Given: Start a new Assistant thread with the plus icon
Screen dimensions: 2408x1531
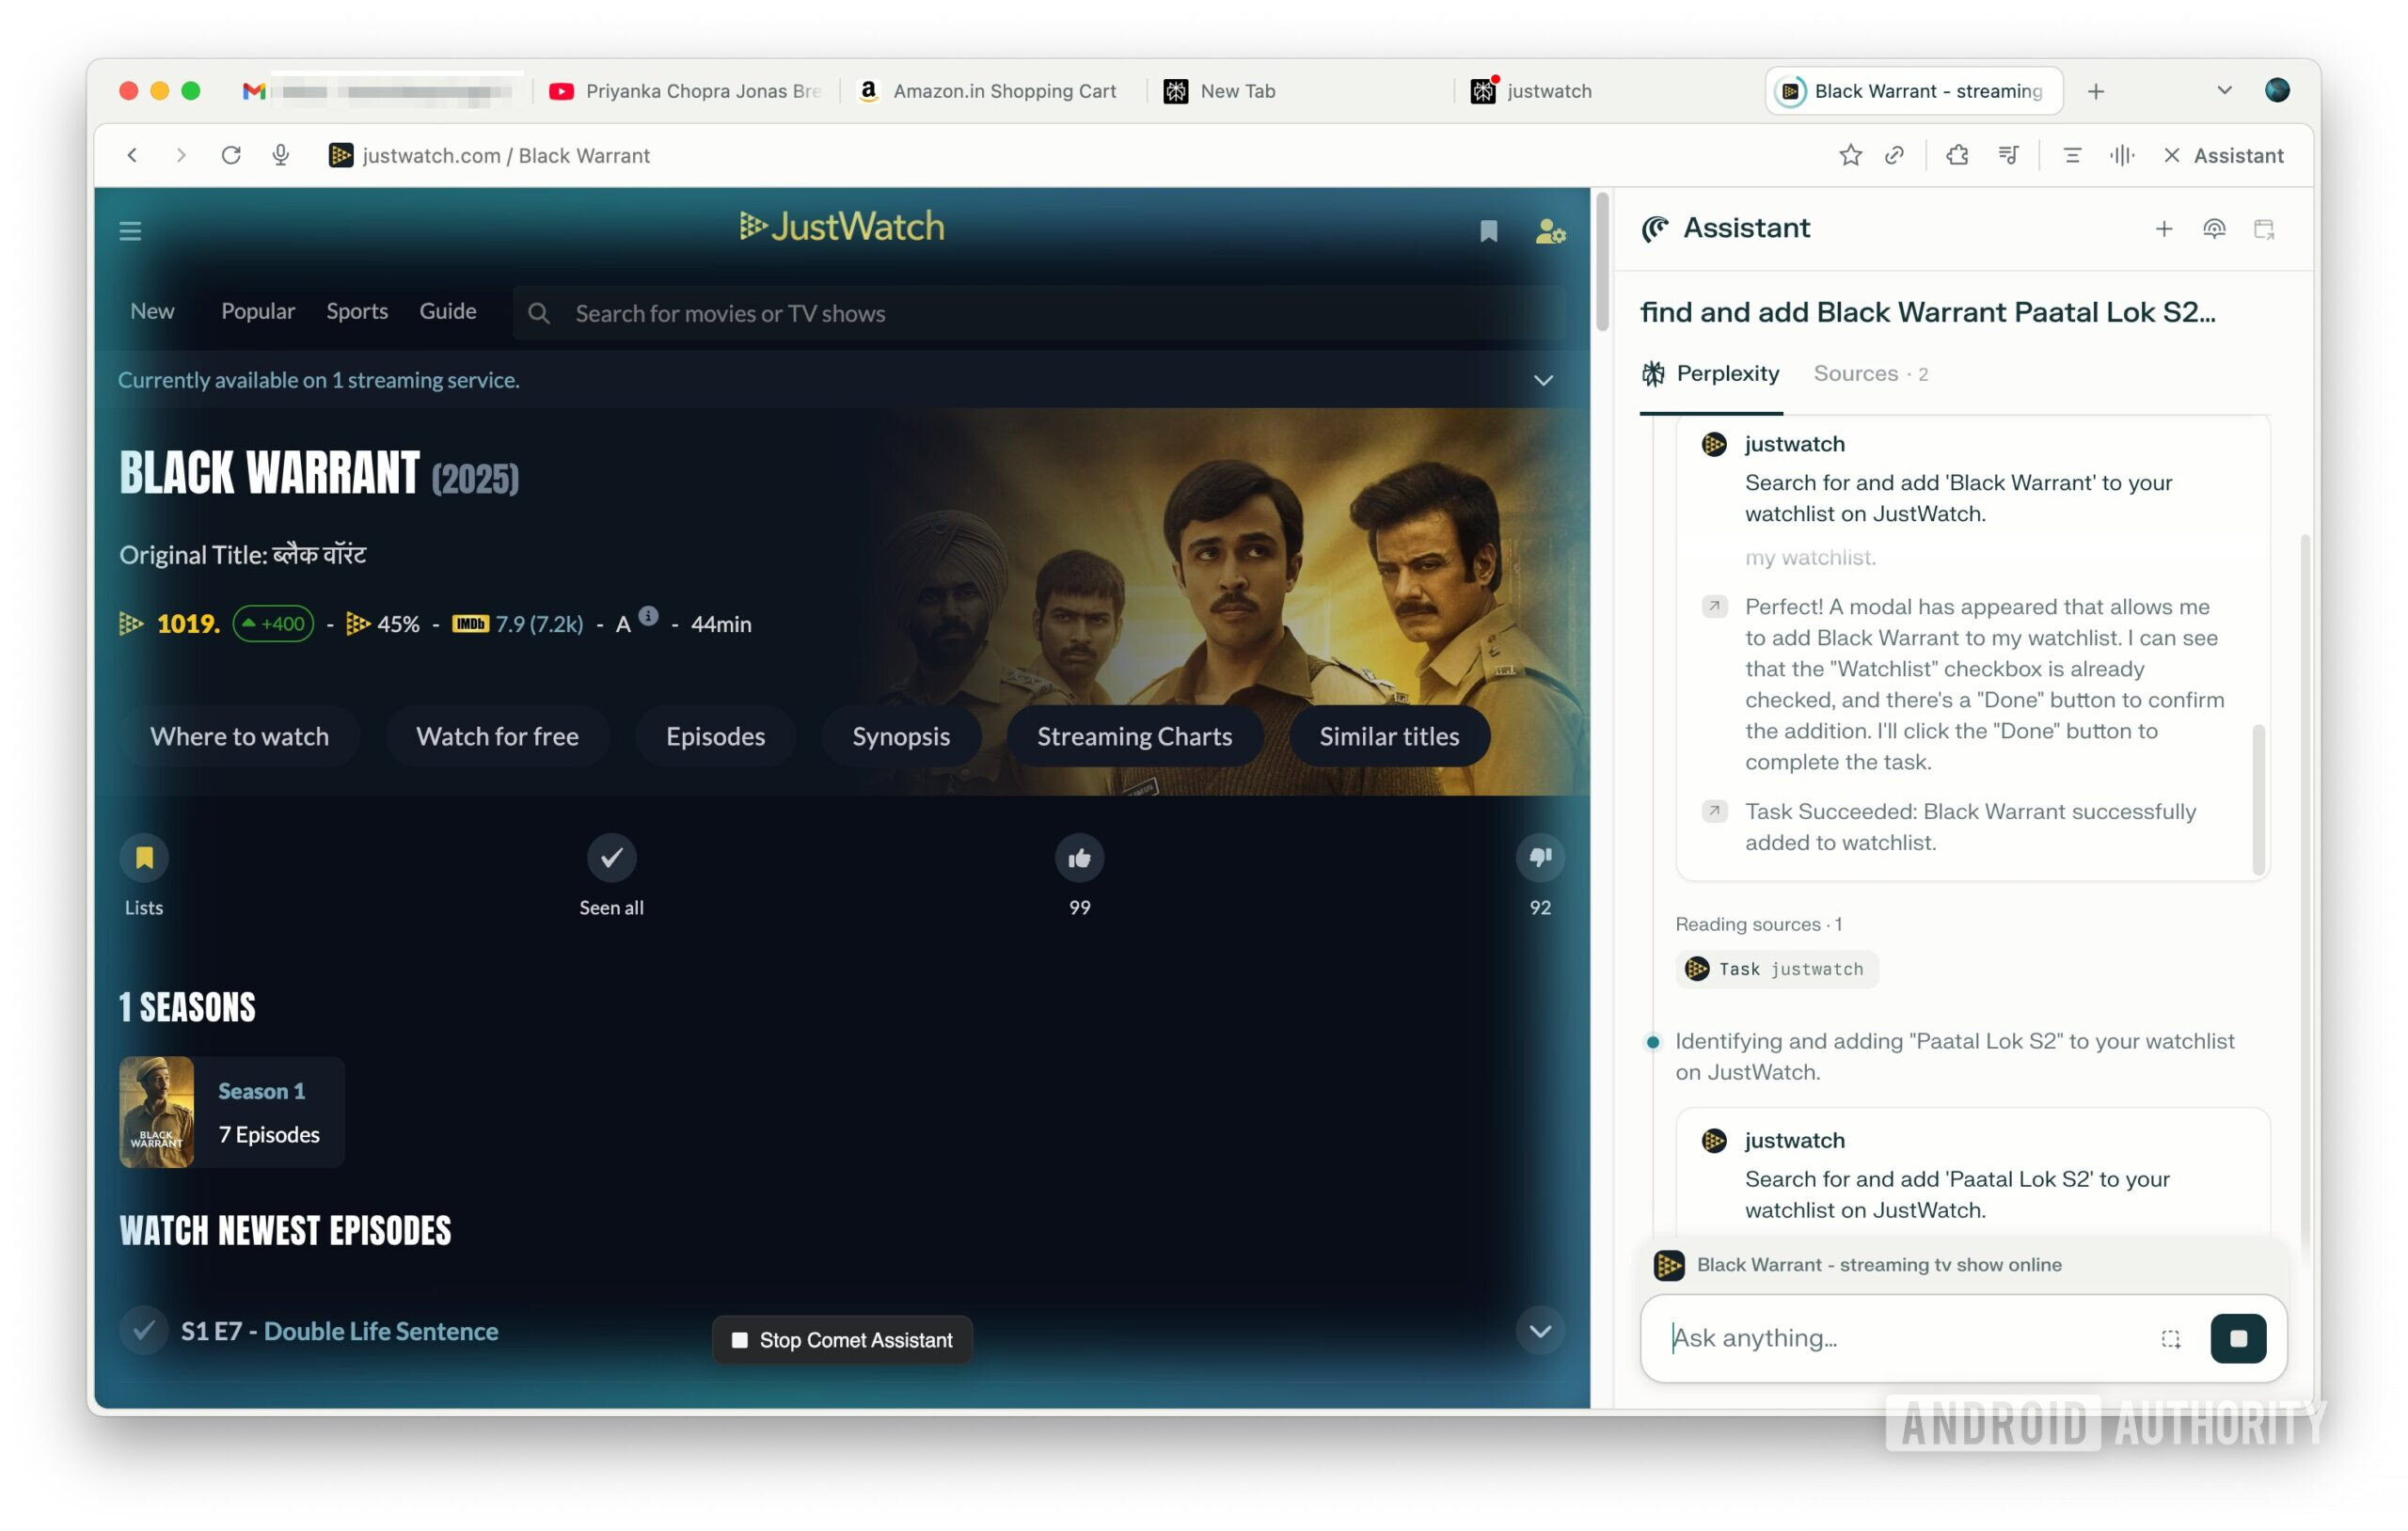Looking at the screenshot, I should [2163, 229].
